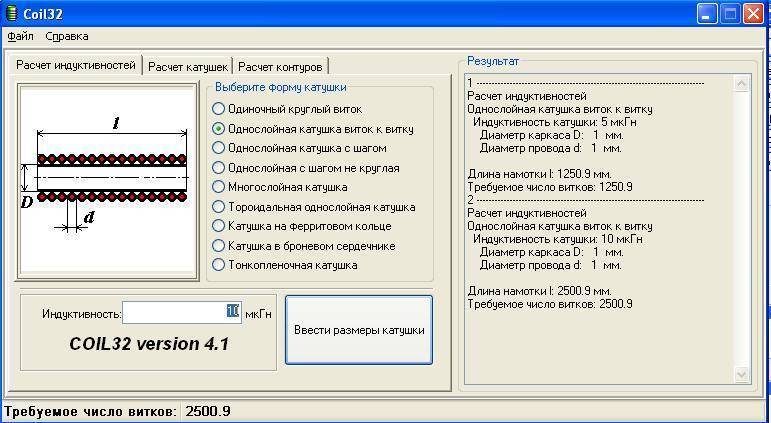This screenshot has height=423, width=771.
Task: Switch to 'Расчет индуктивностей' tab
Action: click(76, 65)
